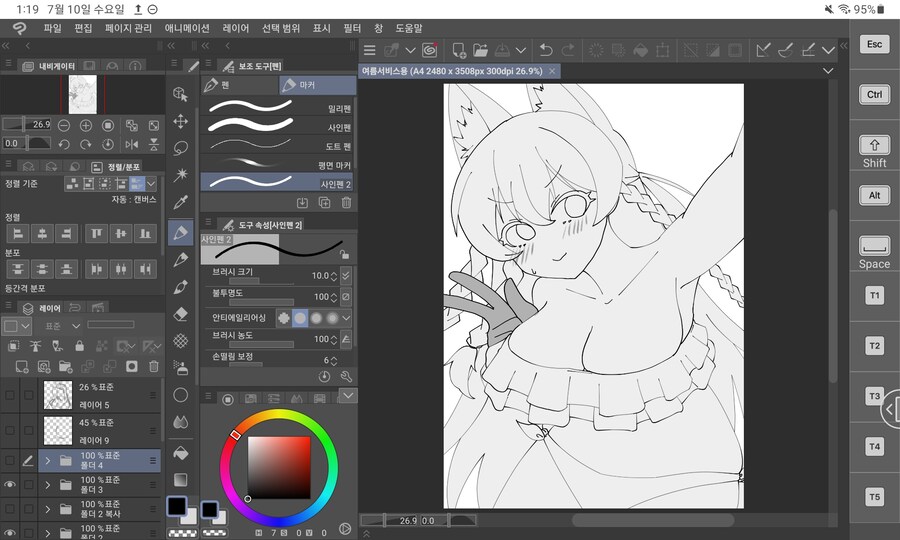Select the Eraser tool
The height and width of the screenshot is (540, 900).
click(x=181, y=314)
